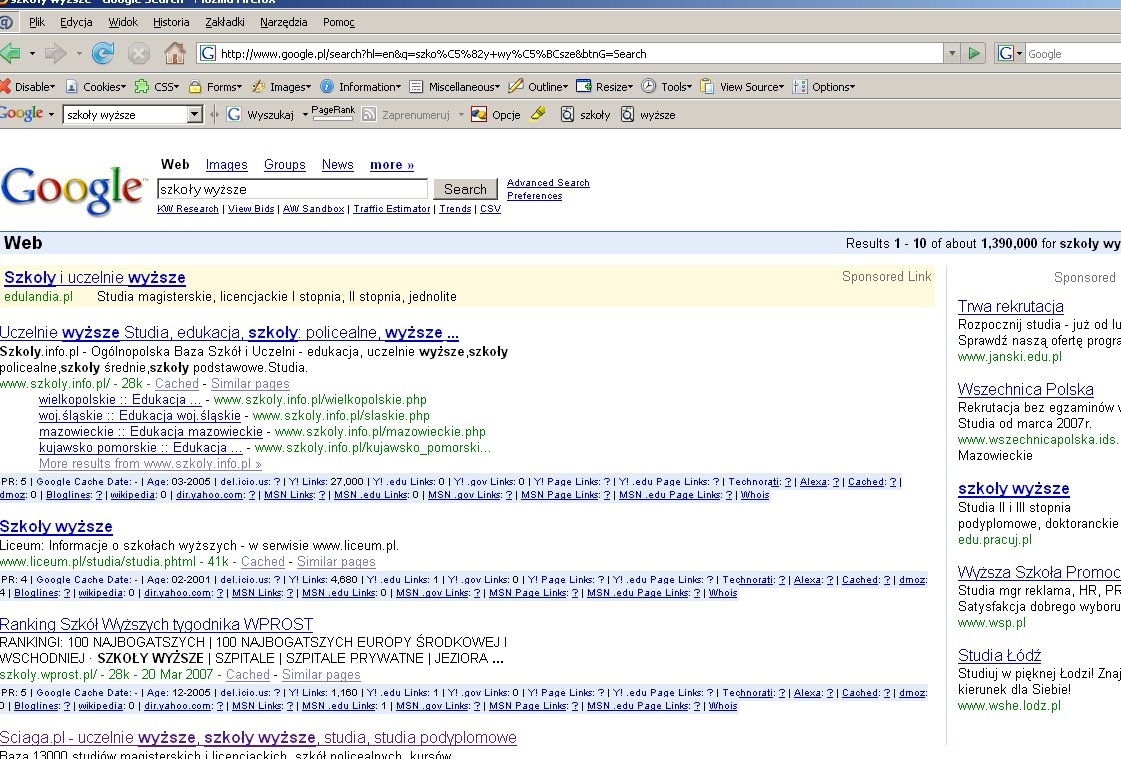
Task: Reload the page with the refresh icon
Action: pyautogui.click(x=103, y=54)
